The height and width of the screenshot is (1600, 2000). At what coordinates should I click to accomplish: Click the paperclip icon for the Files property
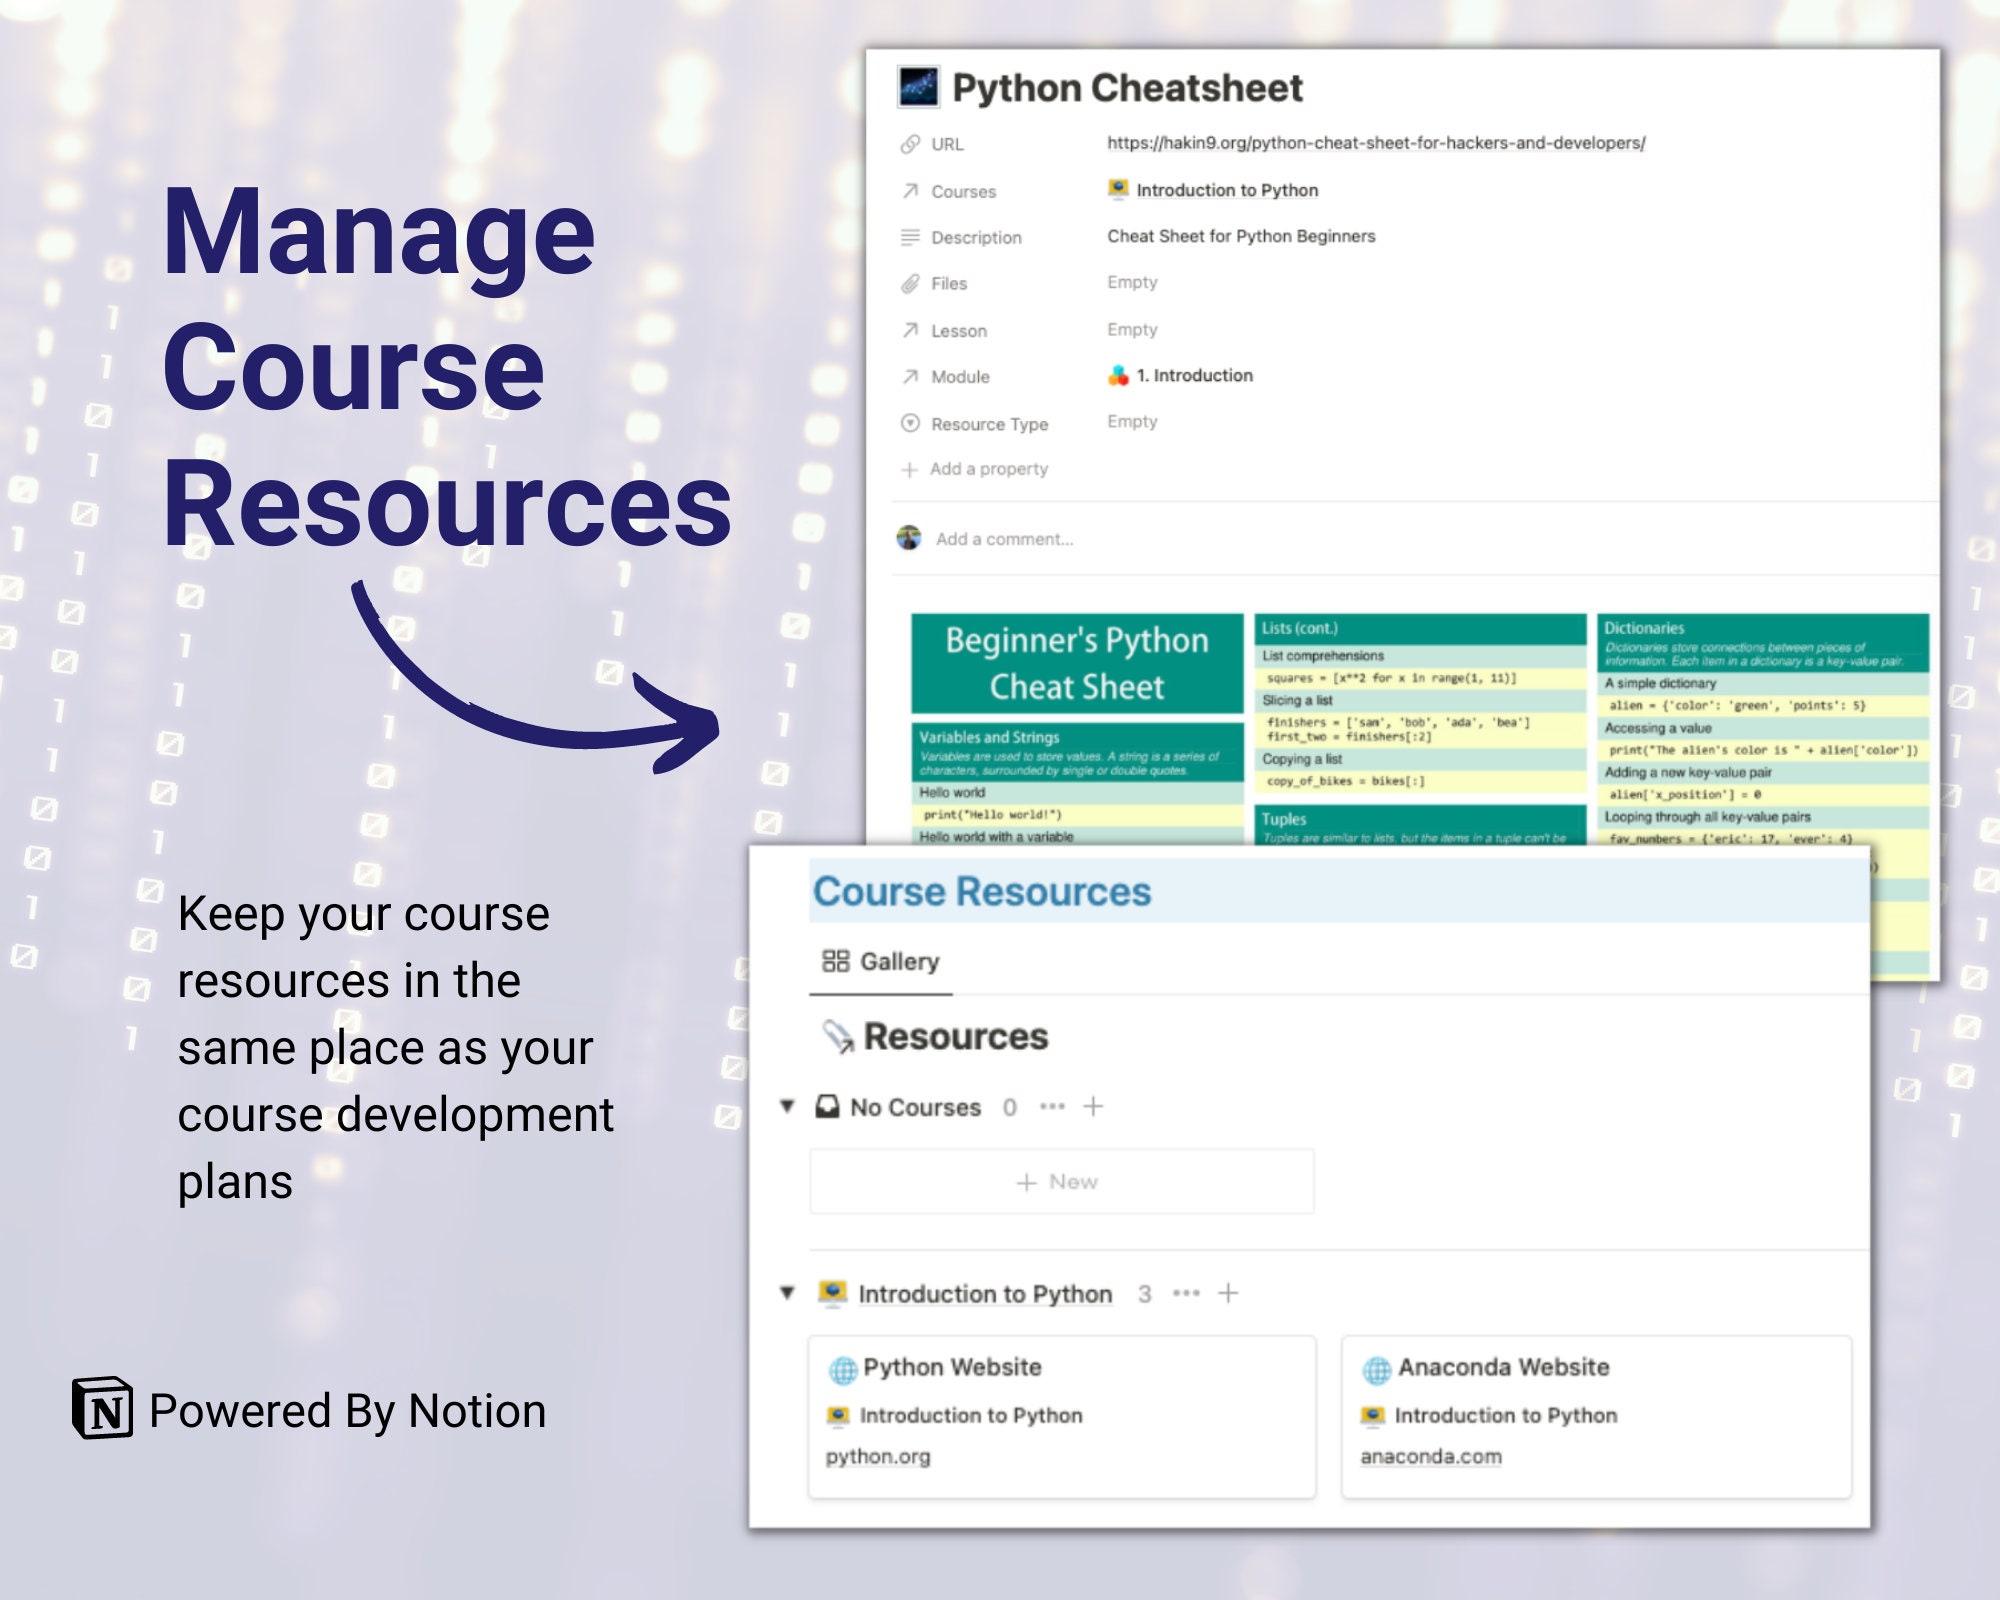point(908,283)
